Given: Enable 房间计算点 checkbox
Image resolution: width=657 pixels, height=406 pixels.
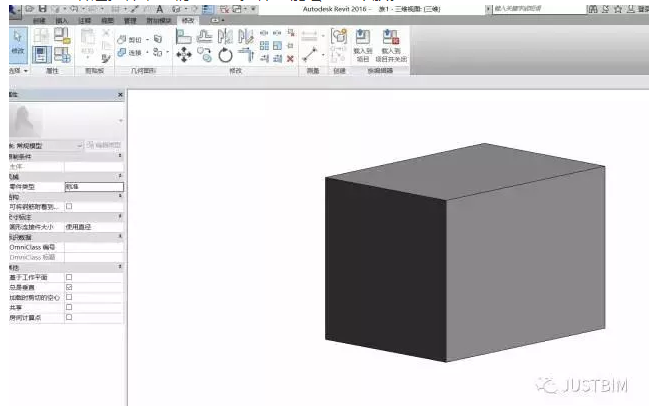Looking at the screenshot, I should [x=69, y=317].
